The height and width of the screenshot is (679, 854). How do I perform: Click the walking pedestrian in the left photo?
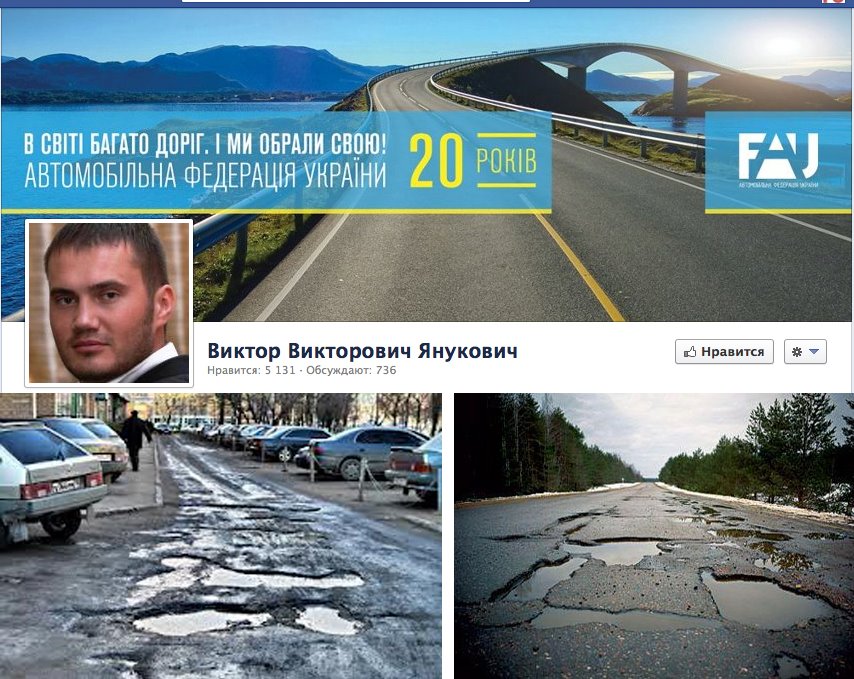[x=135, y=440]
